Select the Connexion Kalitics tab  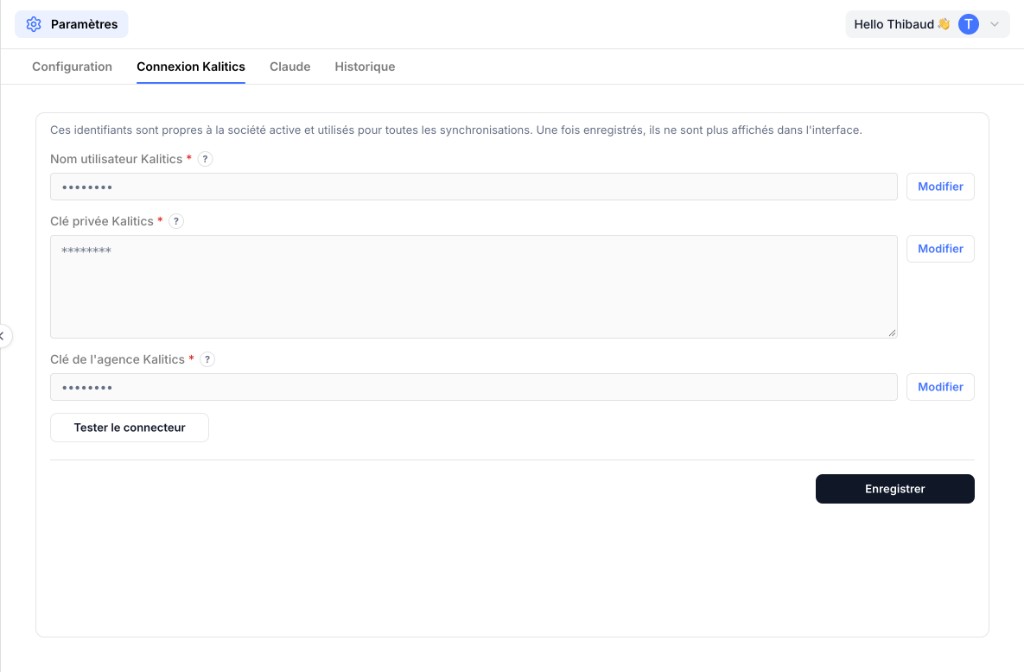[x=191, y=67]
